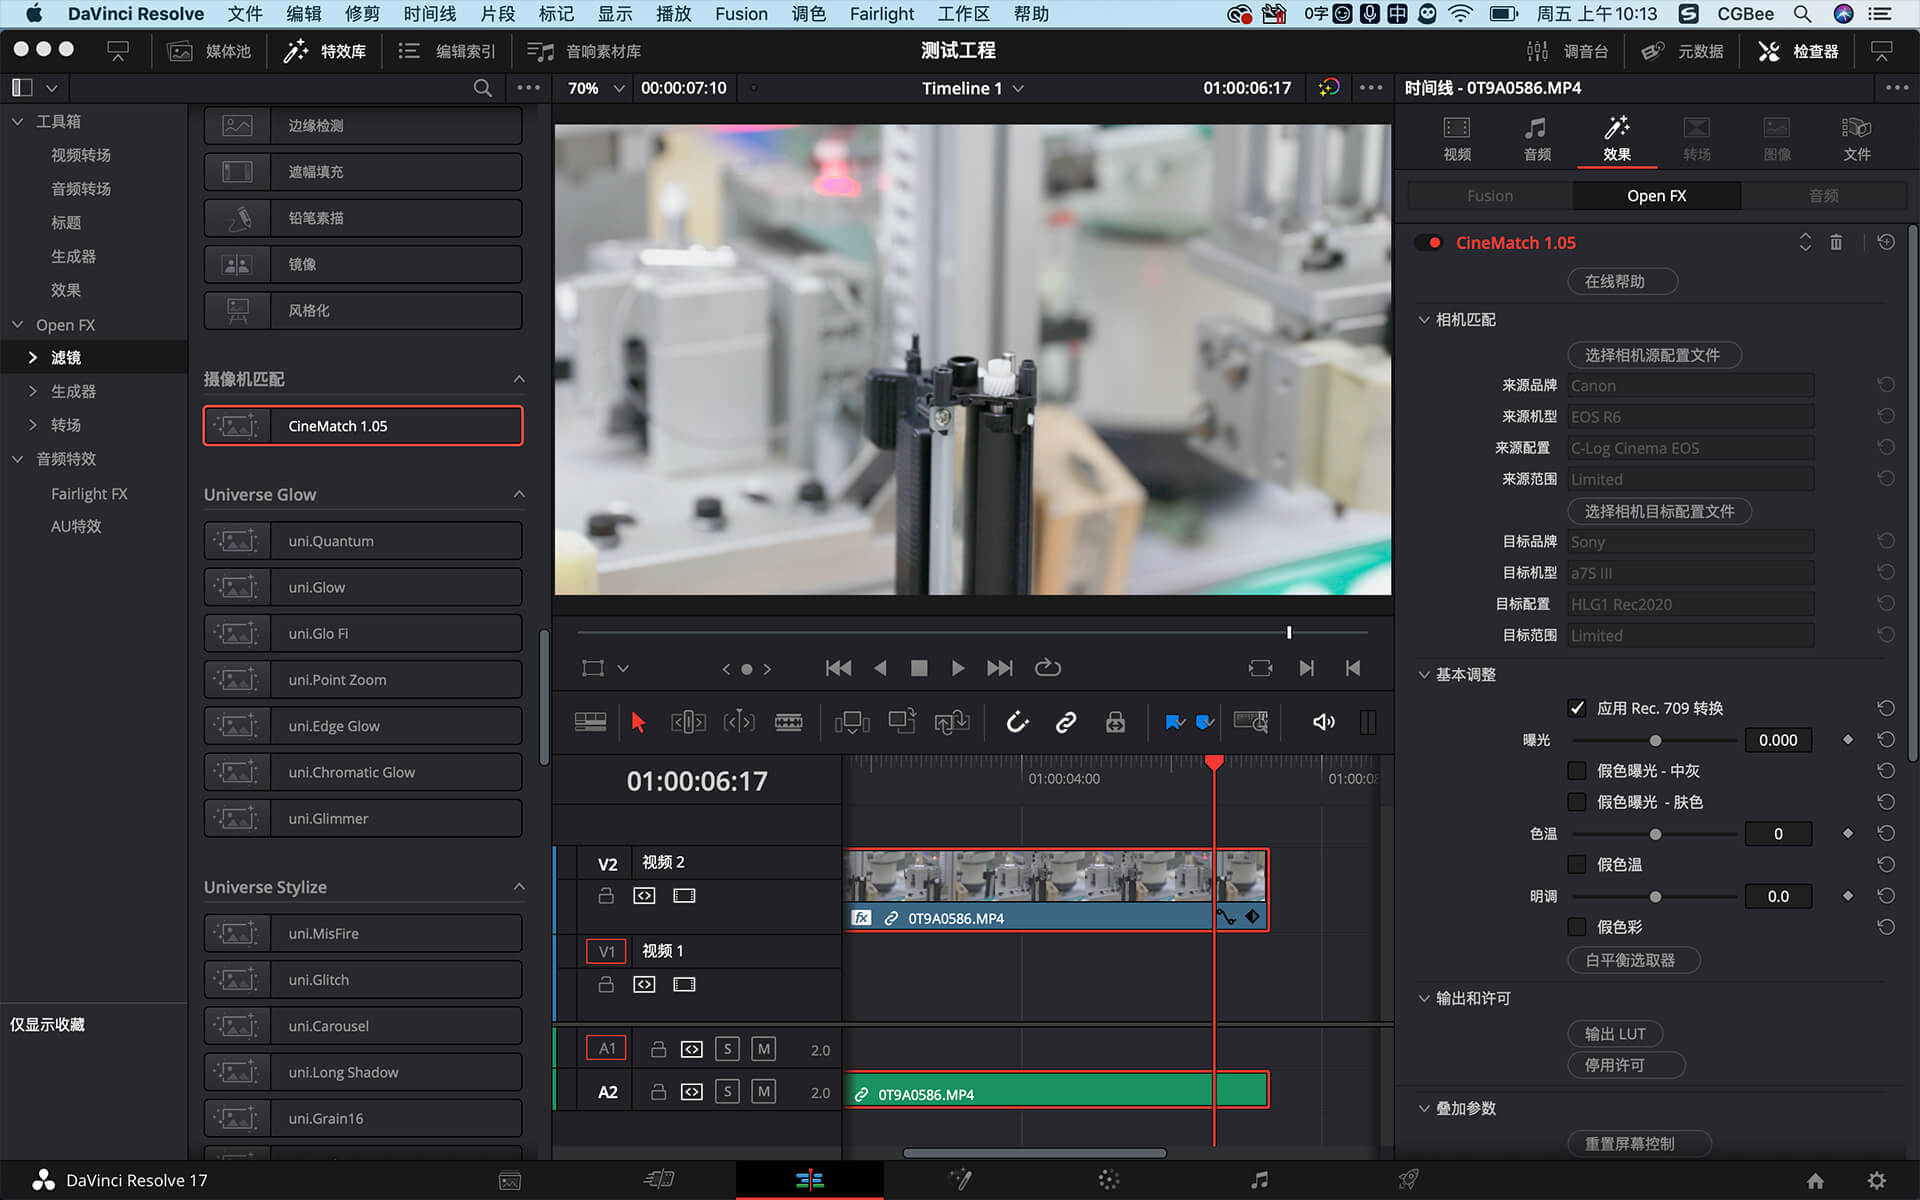Play the timeline forward
Screen dimensions: 1920x1200
(958, 668)
